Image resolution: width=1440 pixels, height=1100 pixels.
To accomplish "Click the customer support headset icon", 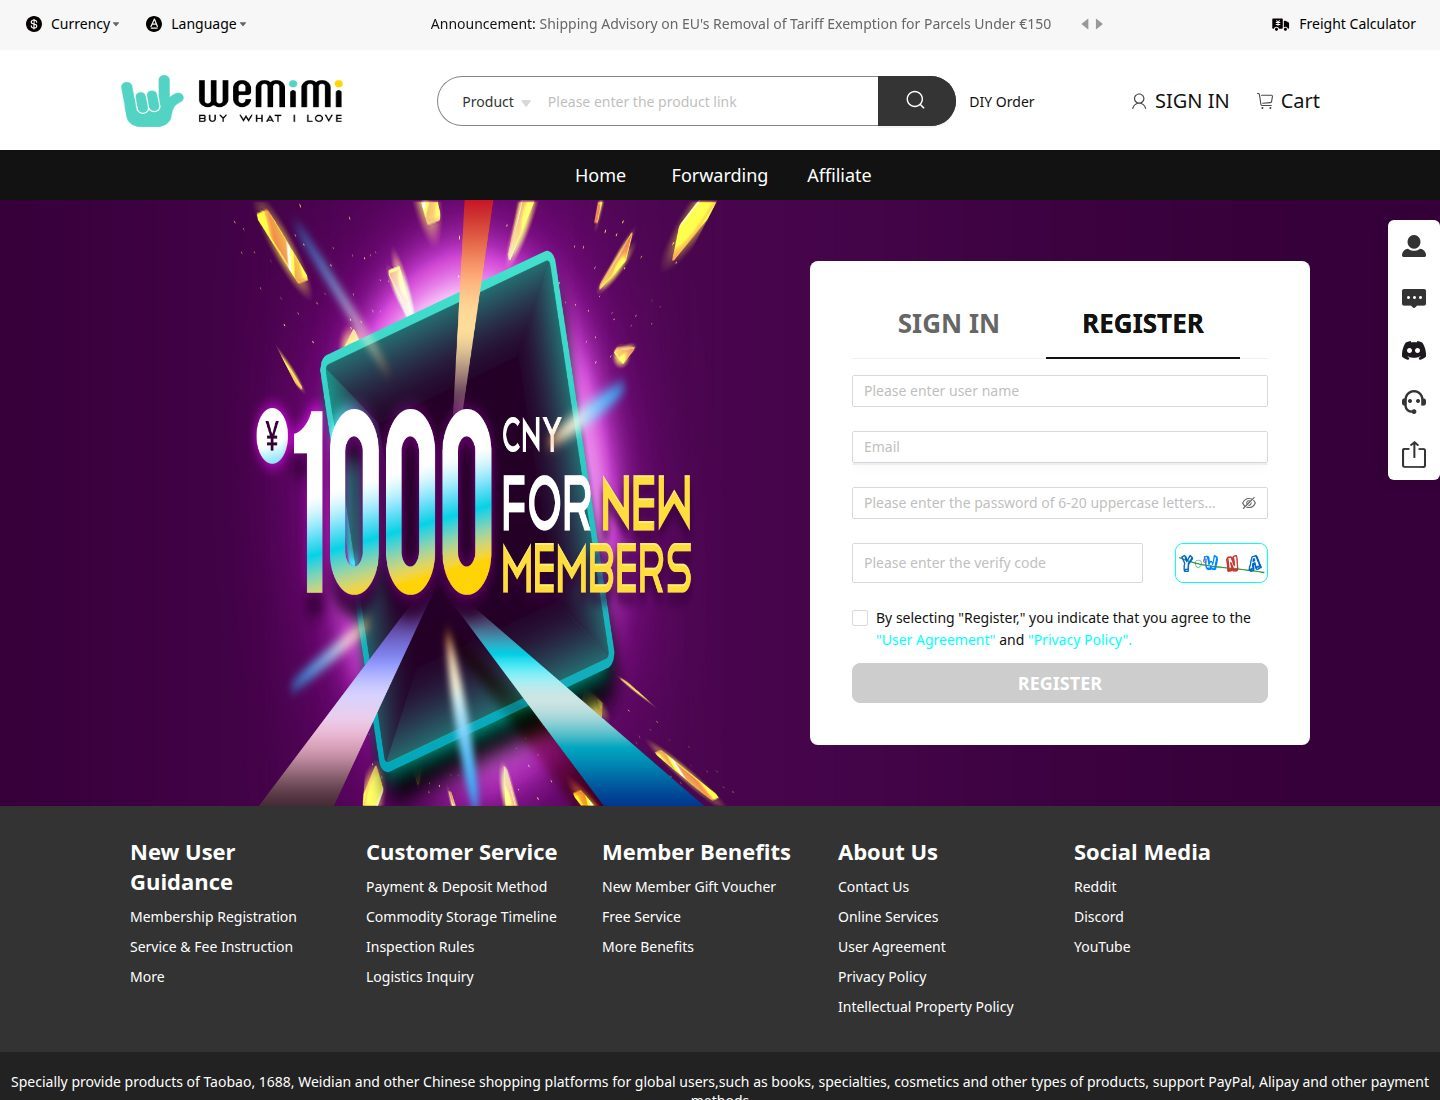I will [1414, 402].
